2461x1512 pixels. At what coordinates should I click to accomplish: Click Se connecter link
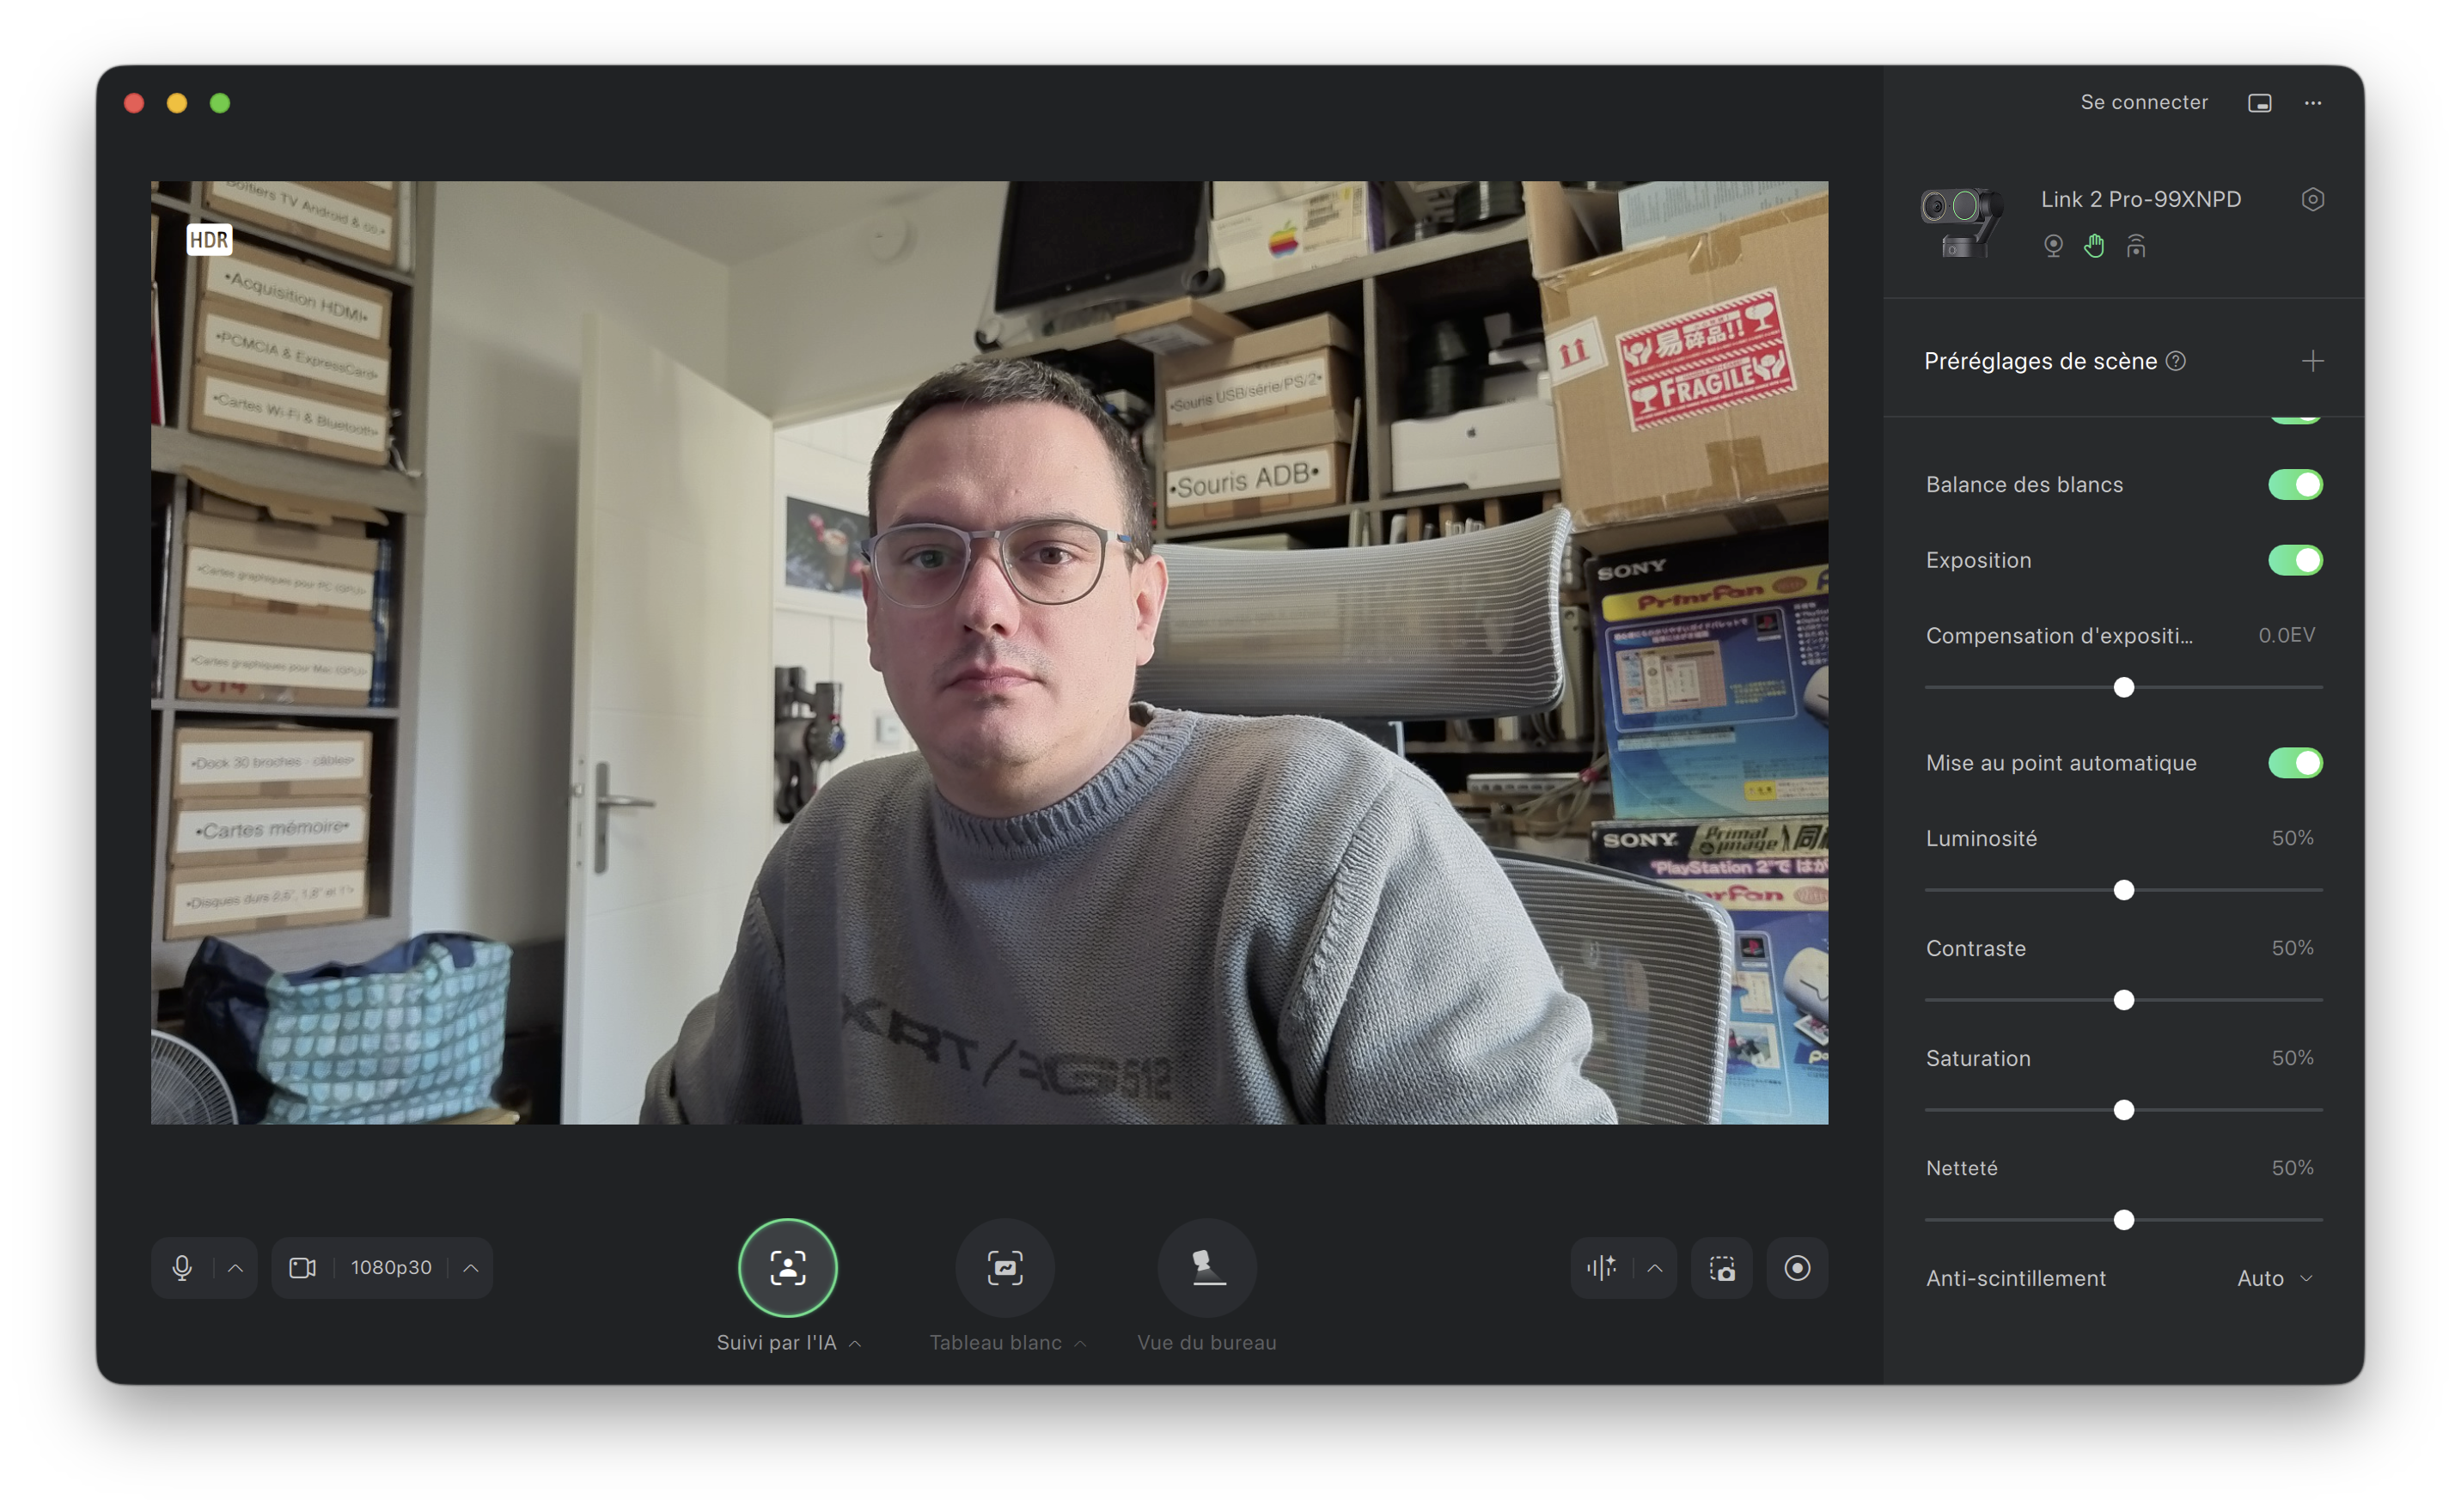2143,103
